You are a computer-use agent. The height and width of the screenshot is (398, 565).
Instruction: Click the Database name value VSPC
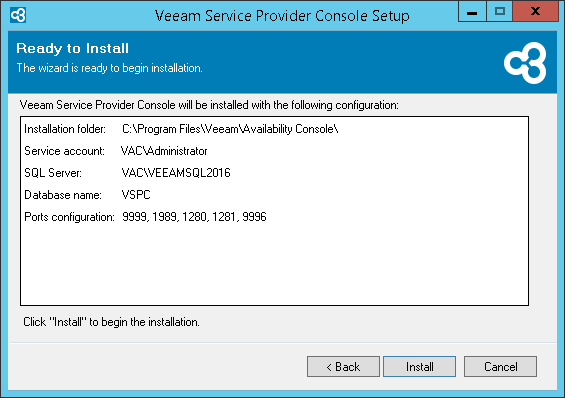(x=136, y=195)
